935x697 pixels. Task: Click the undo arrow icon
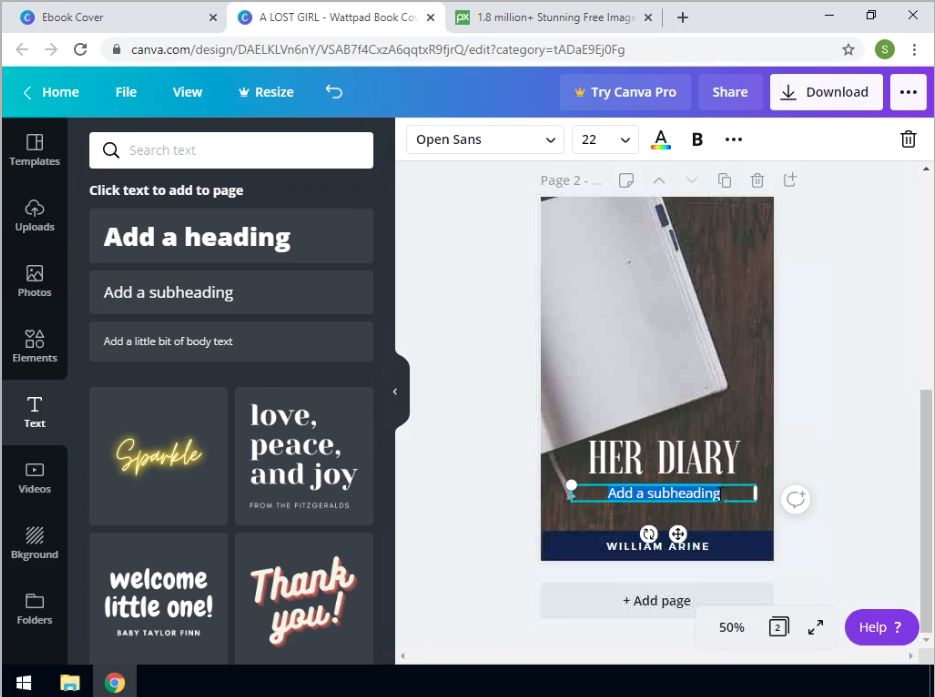click(x=334, y=92)
